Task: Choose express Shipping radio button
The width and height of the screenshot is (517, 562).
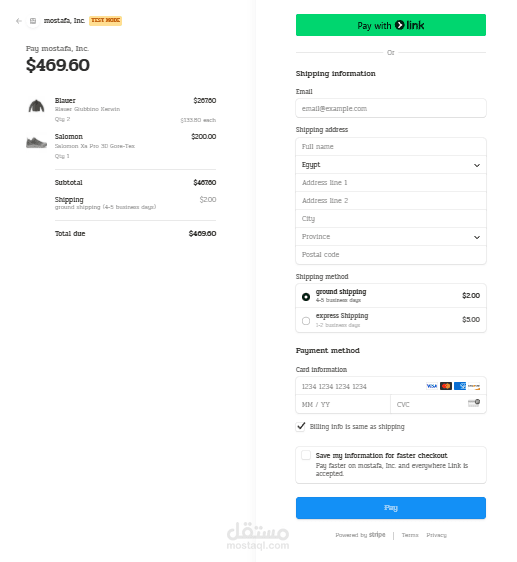Action: tap(306, 321)
